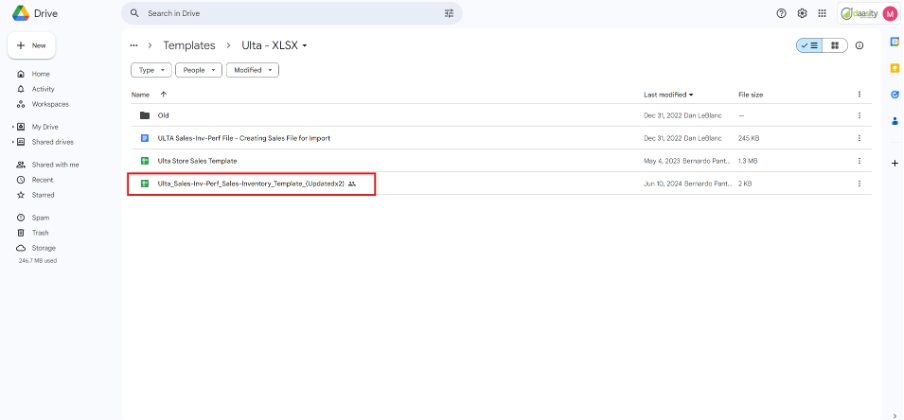Expand the Type filter dropdown

tap(151, 70)
